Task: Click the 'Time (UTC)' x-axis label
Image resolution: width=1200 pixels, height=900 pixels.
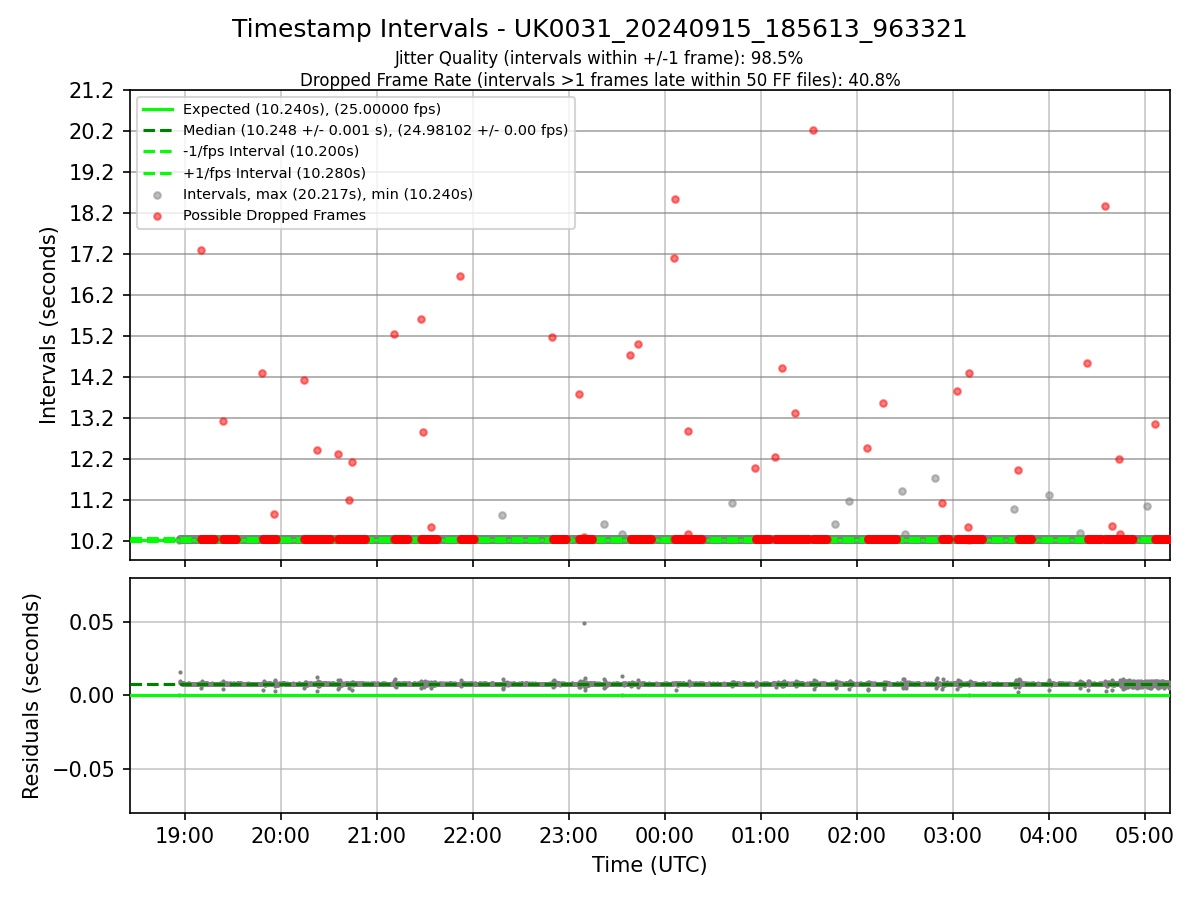Action: pos(649,865)
